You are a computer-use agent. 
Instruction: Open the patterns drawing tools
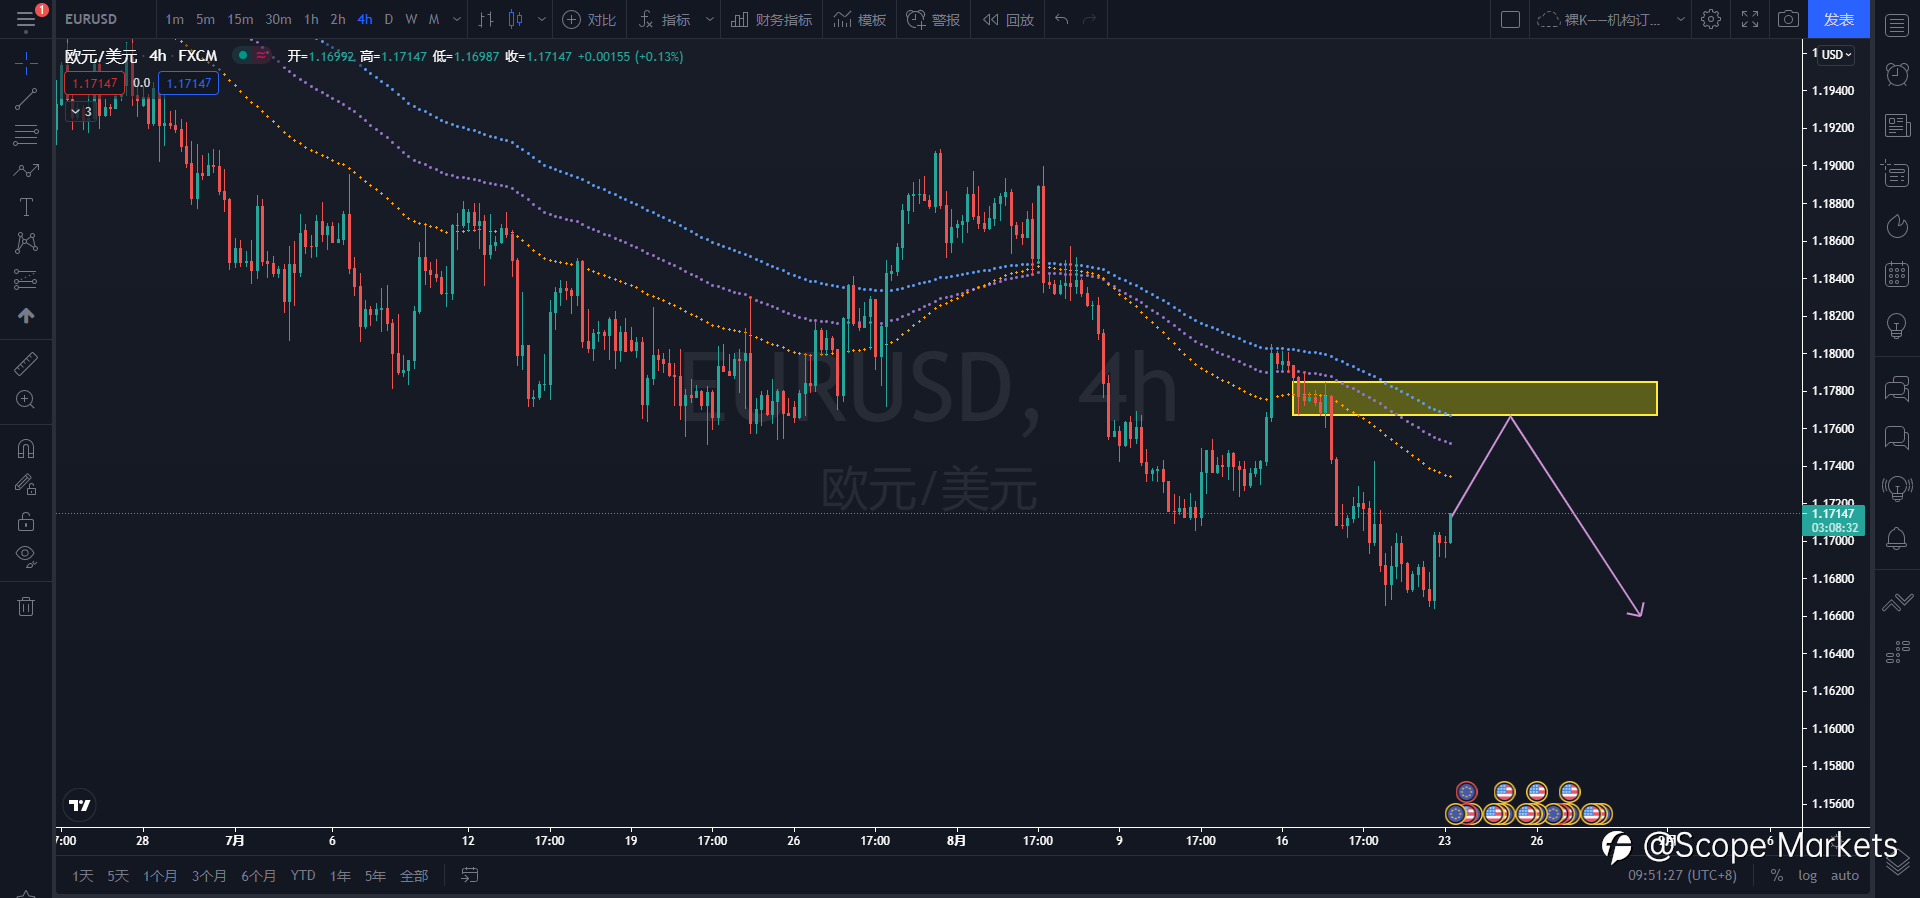pos(26,243)
